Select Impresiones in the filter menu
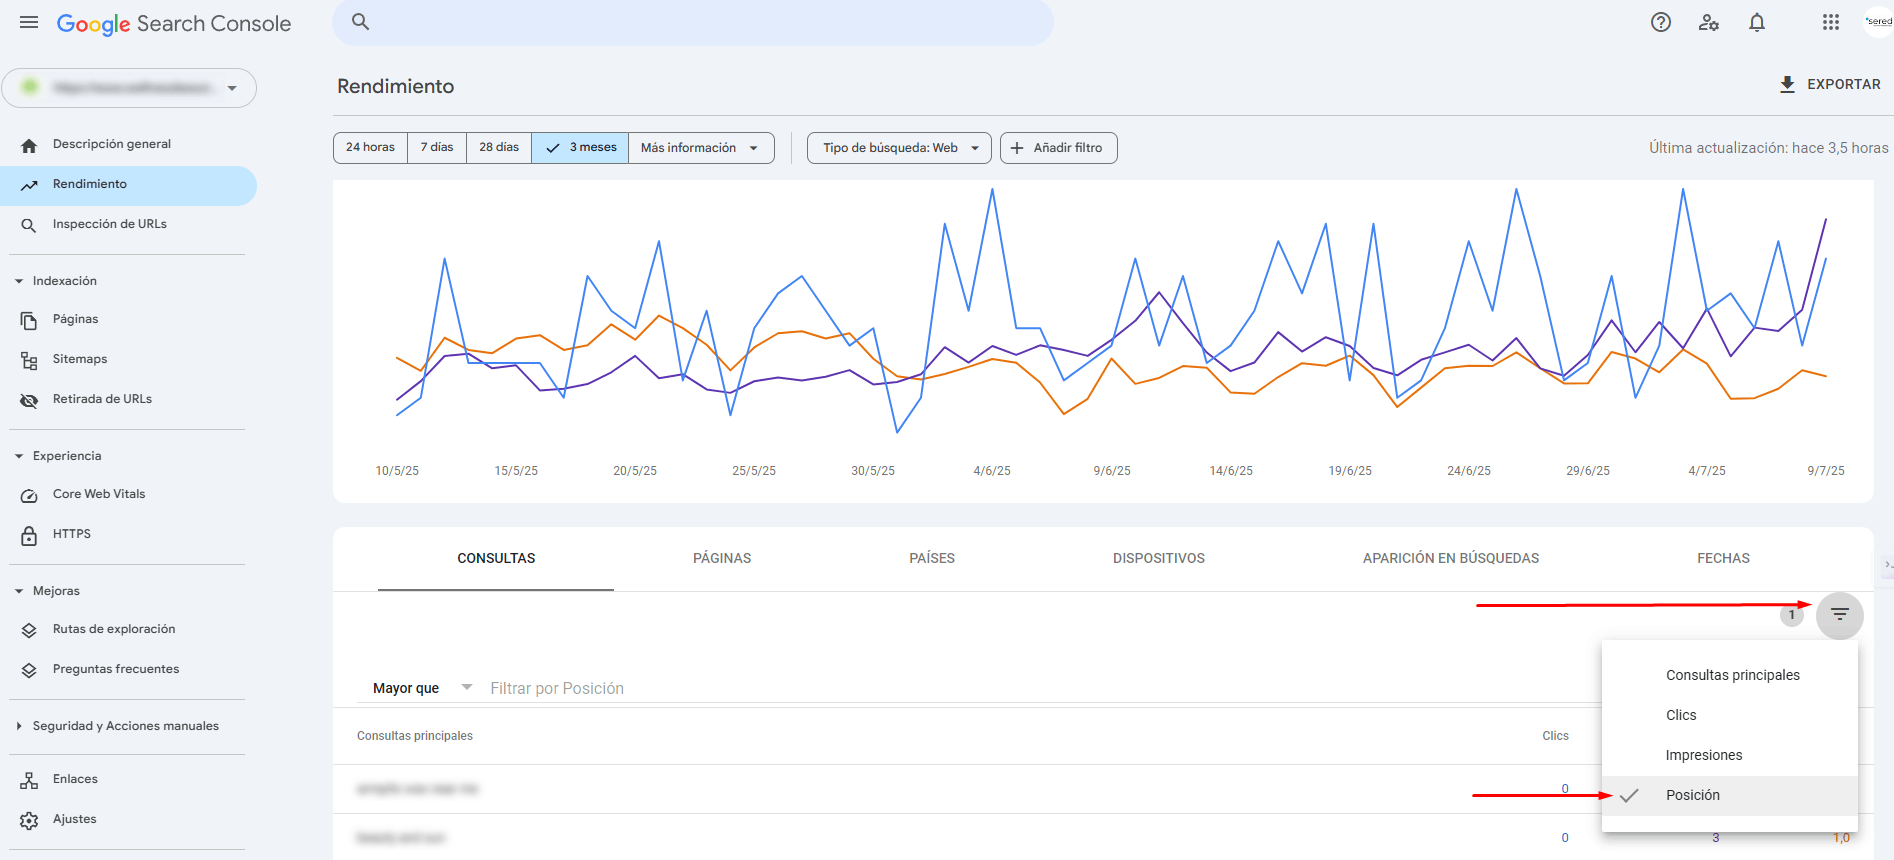The image size is (1894, 860). (x=1703, y=755)
